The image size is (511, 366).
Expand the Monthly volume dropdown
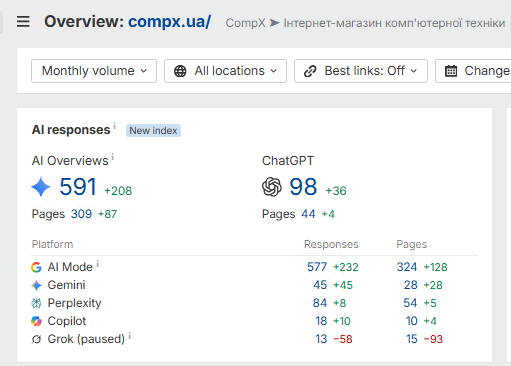pos(94,71)
